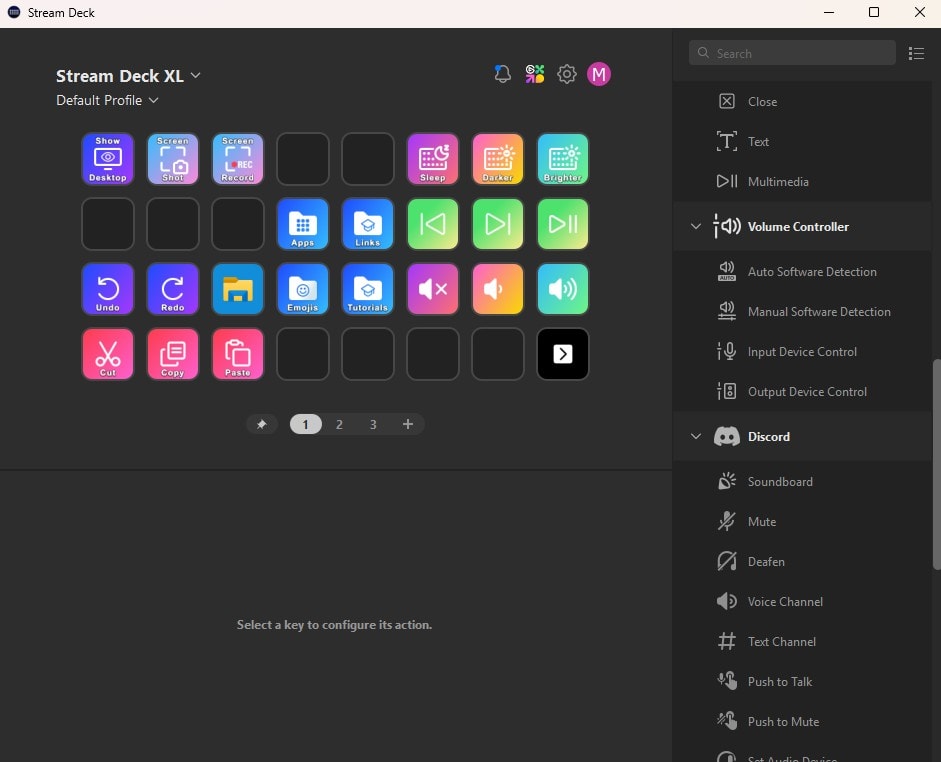Select the volume mute key

point(433,289)
